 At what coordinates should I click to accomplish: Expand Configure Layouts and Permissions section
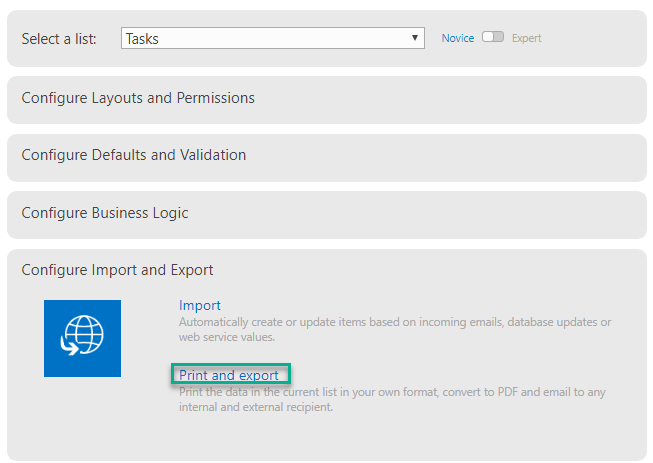tap(327, 100)
